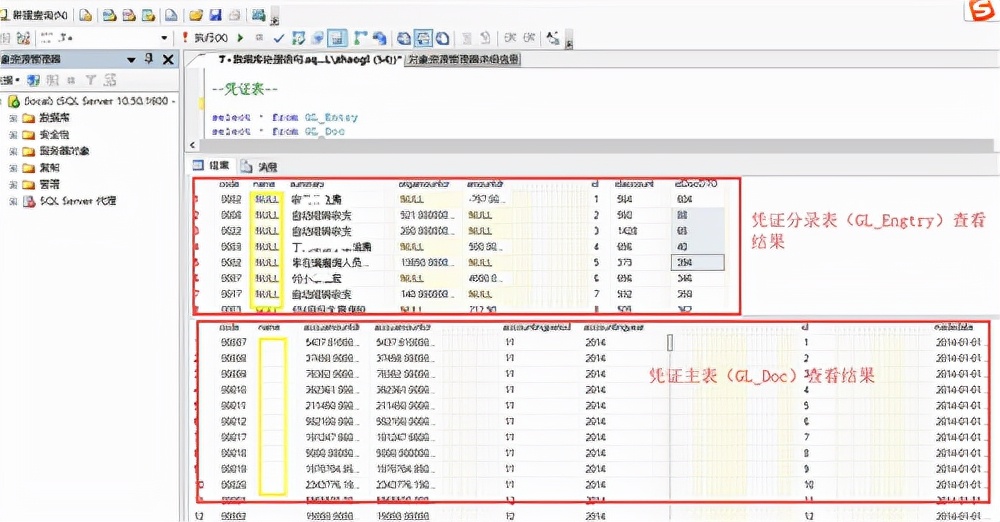Toggle the Object Explorer auto-hide pin
Image resolution: width=1000 pixels, height=522 pixels.
coord(149,59)
